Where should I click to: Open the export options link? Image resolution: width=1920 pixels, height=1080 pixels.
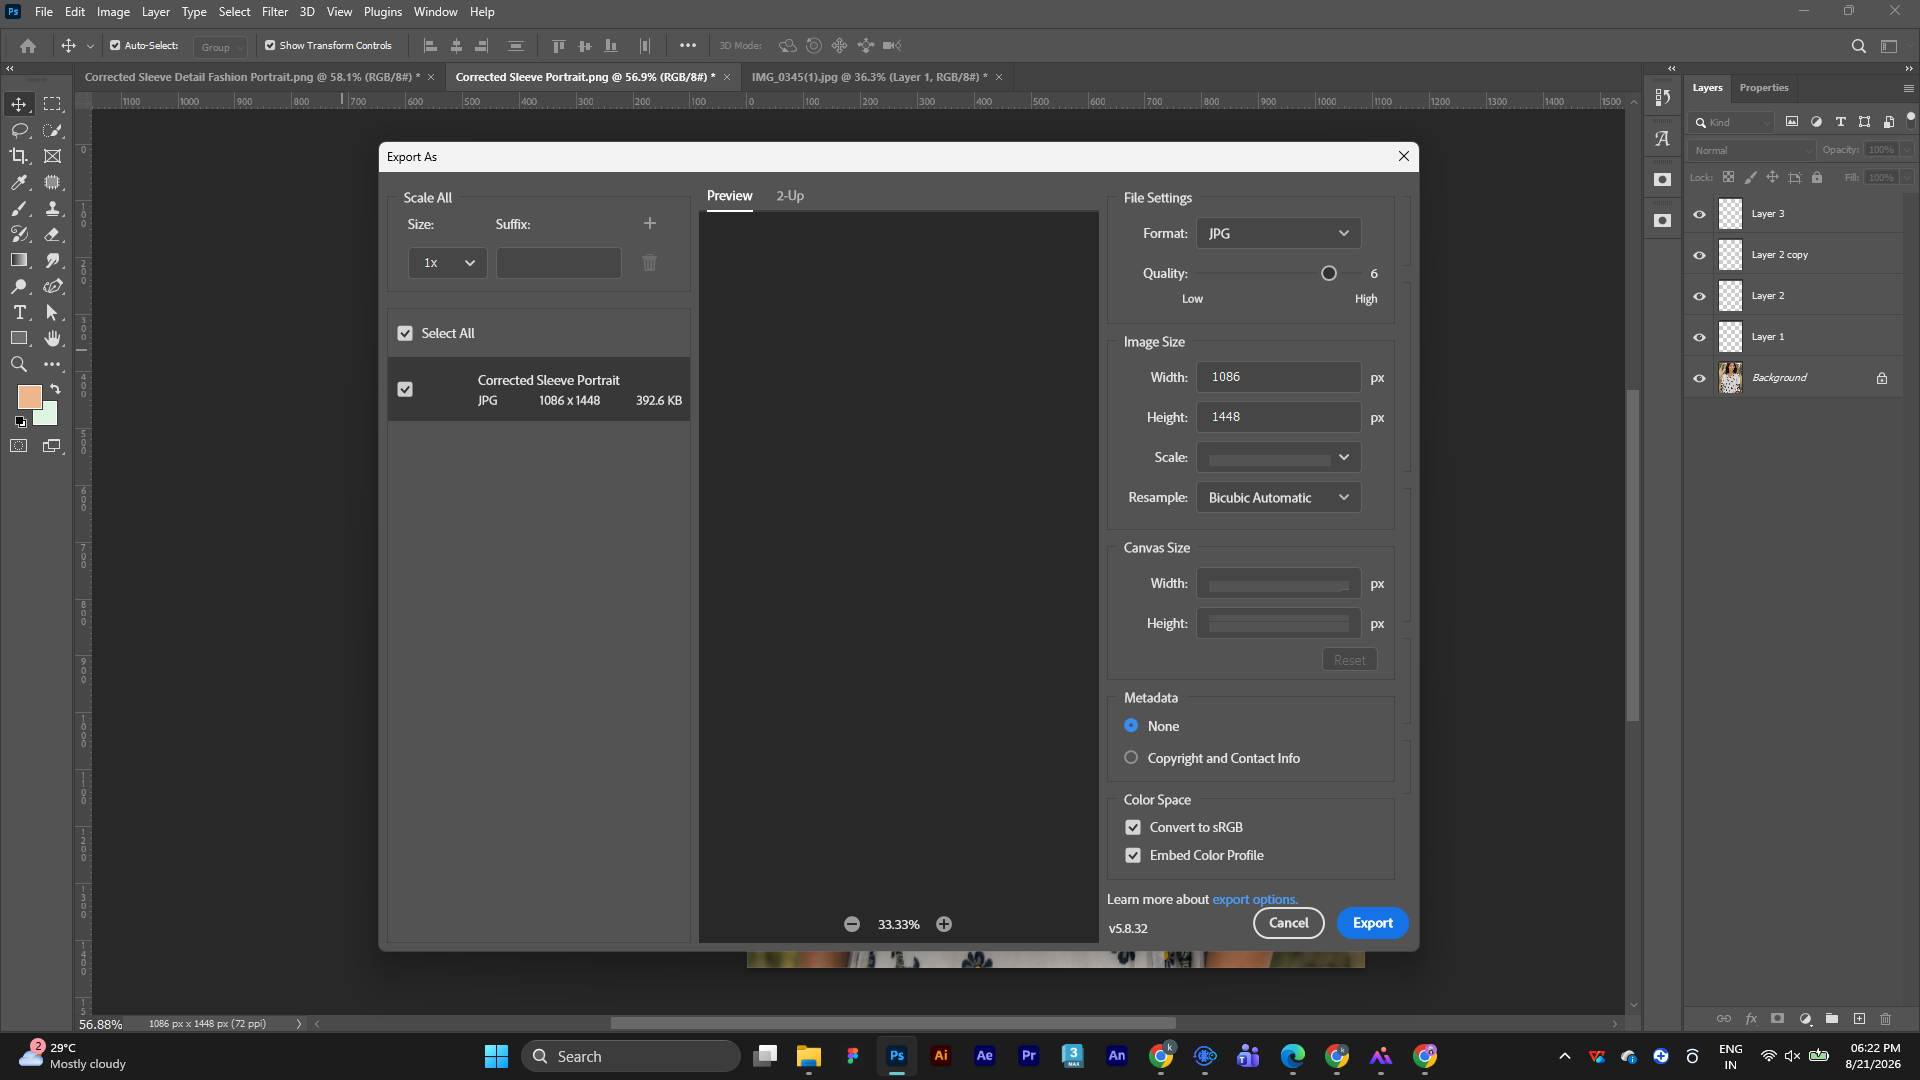[x=1254, y=899]
